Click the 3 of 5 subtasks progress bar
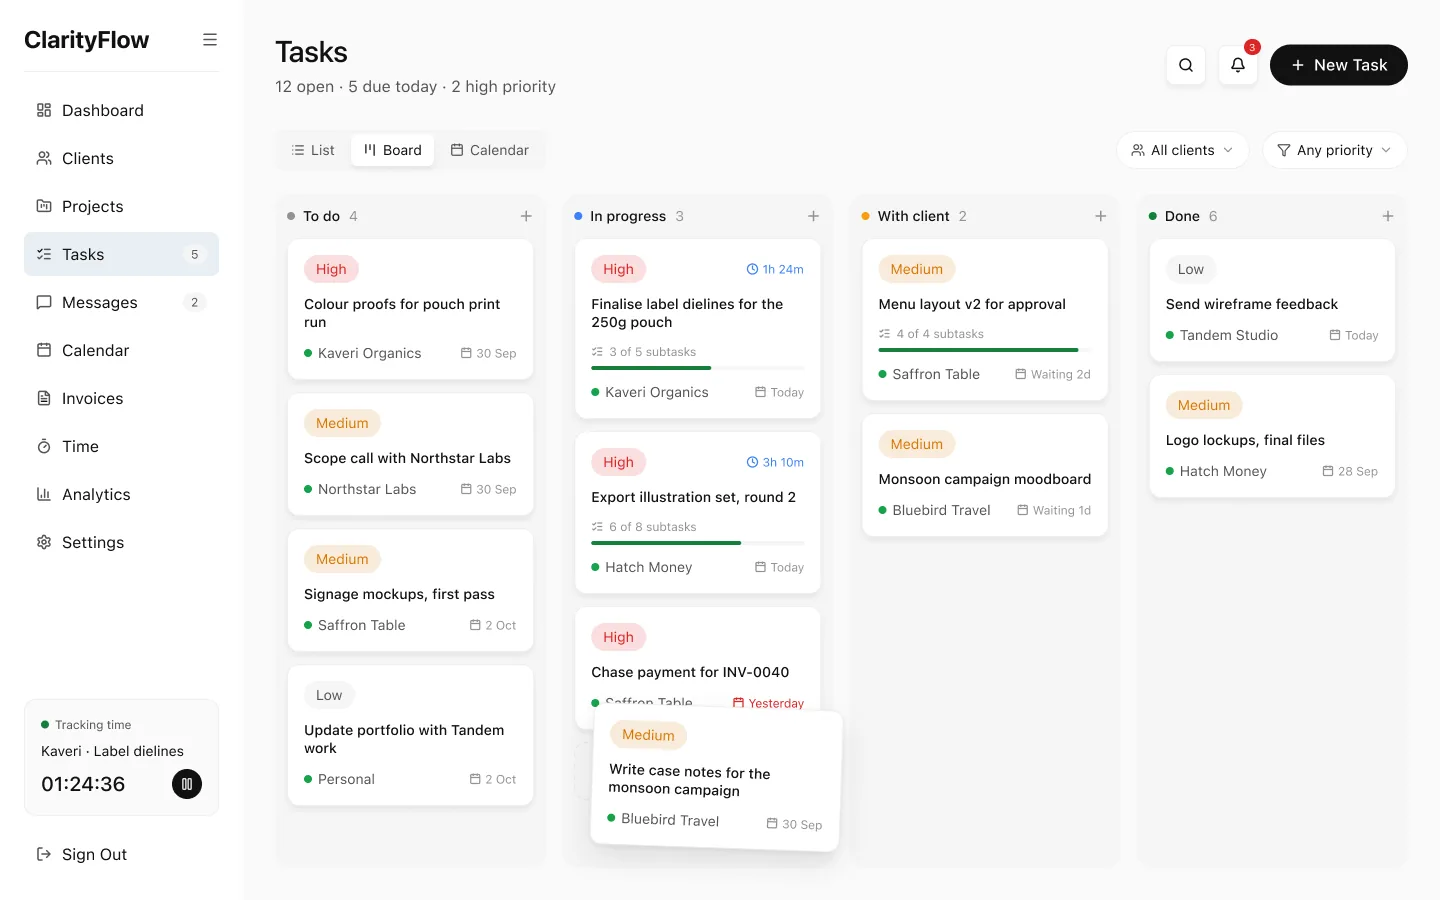The image size is (1440, 900). pyautogui.click(x=698, y=368)
